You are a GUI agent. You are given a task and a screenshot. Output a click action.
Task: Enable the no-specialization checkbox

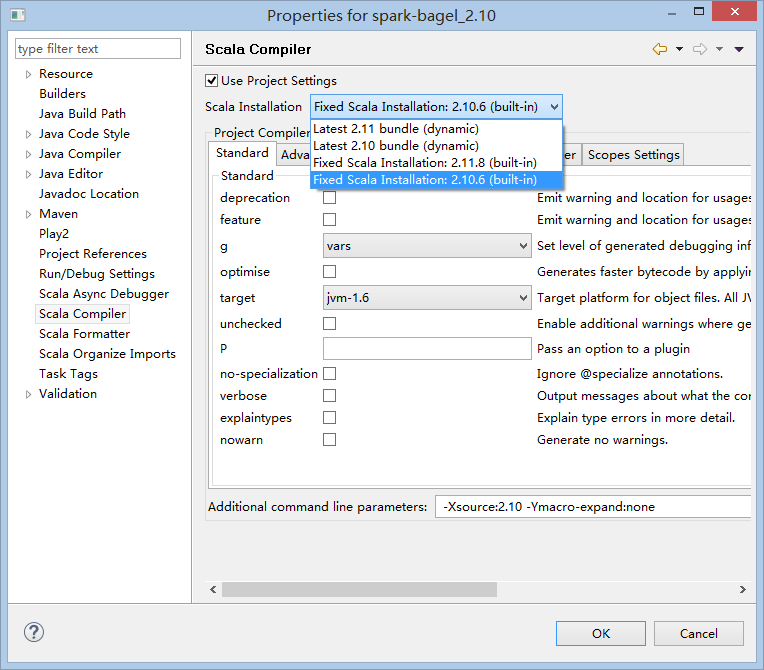[x=329, y=374]
